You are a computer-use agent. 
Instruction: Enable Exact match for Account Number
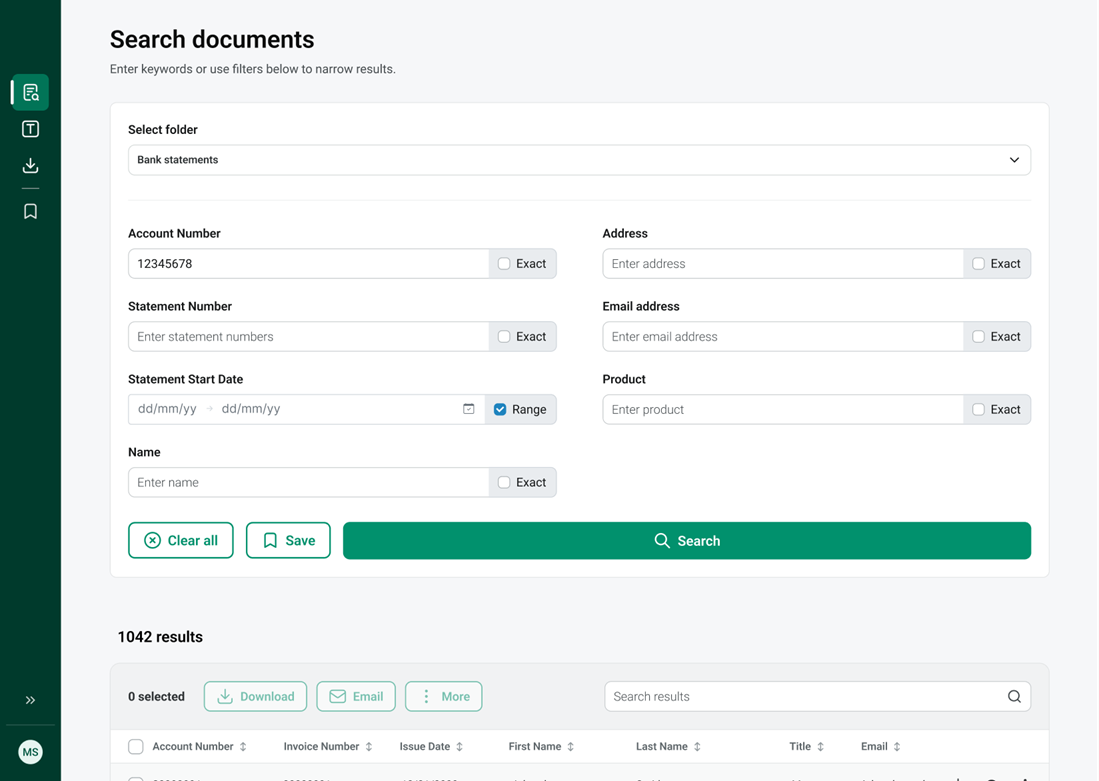[x=504, y=264]
